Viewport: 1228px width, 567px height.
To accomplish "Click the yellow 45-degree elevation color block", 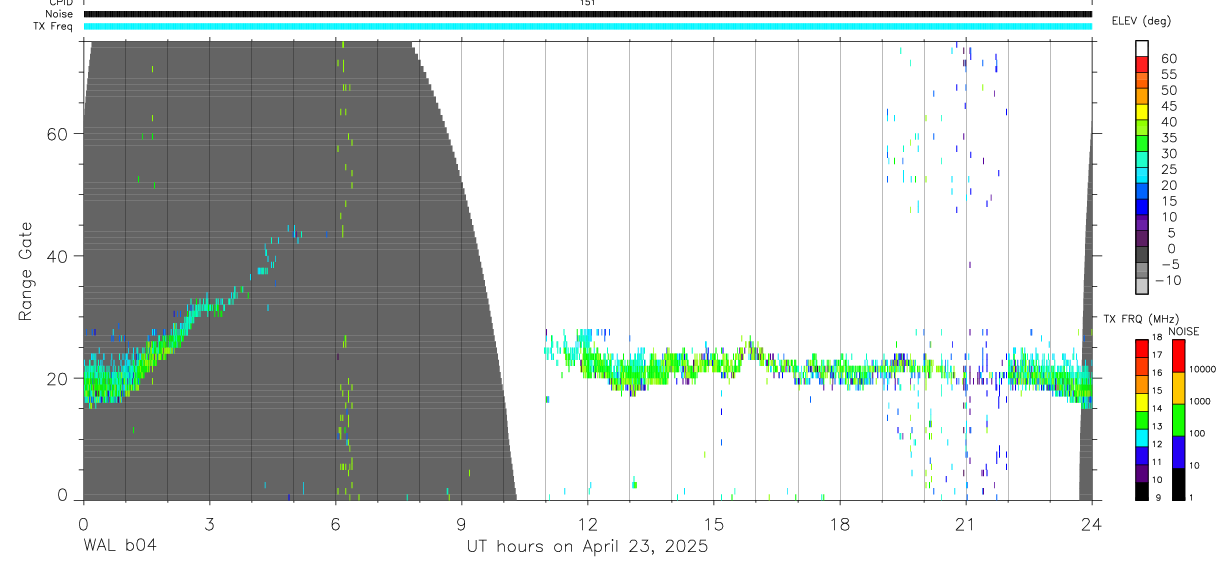I will [x=1142, y=113].
